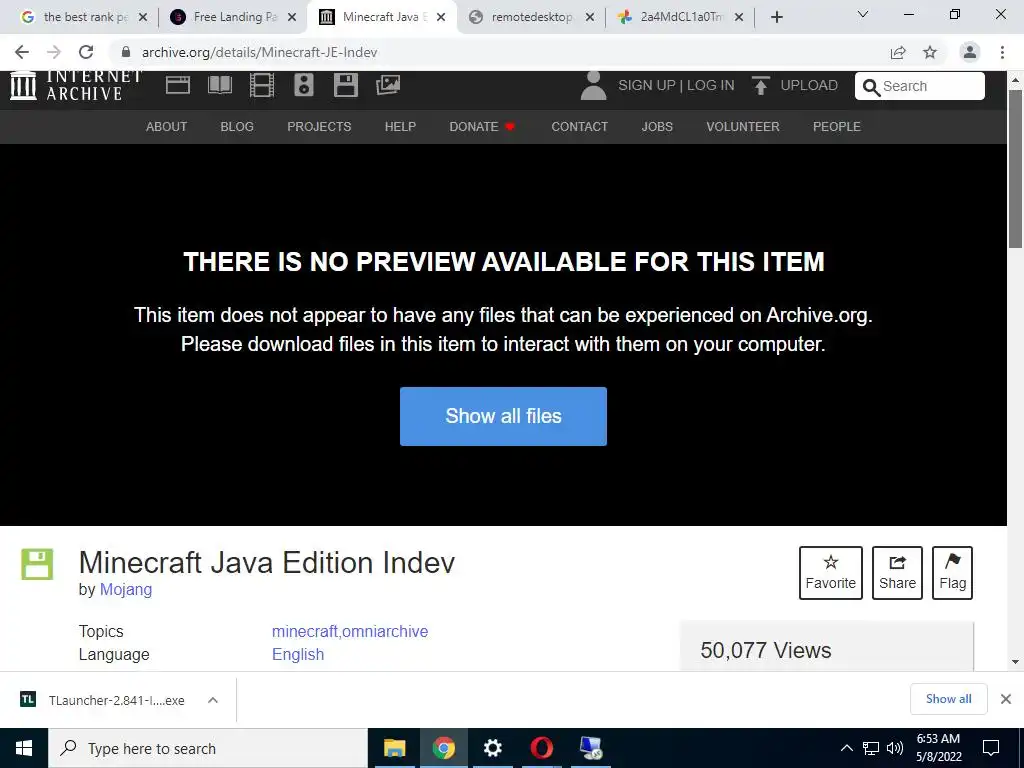1024x768 pixels.
Task: Click the Chrome icon in the taskbar
Action: click(443, 748)
